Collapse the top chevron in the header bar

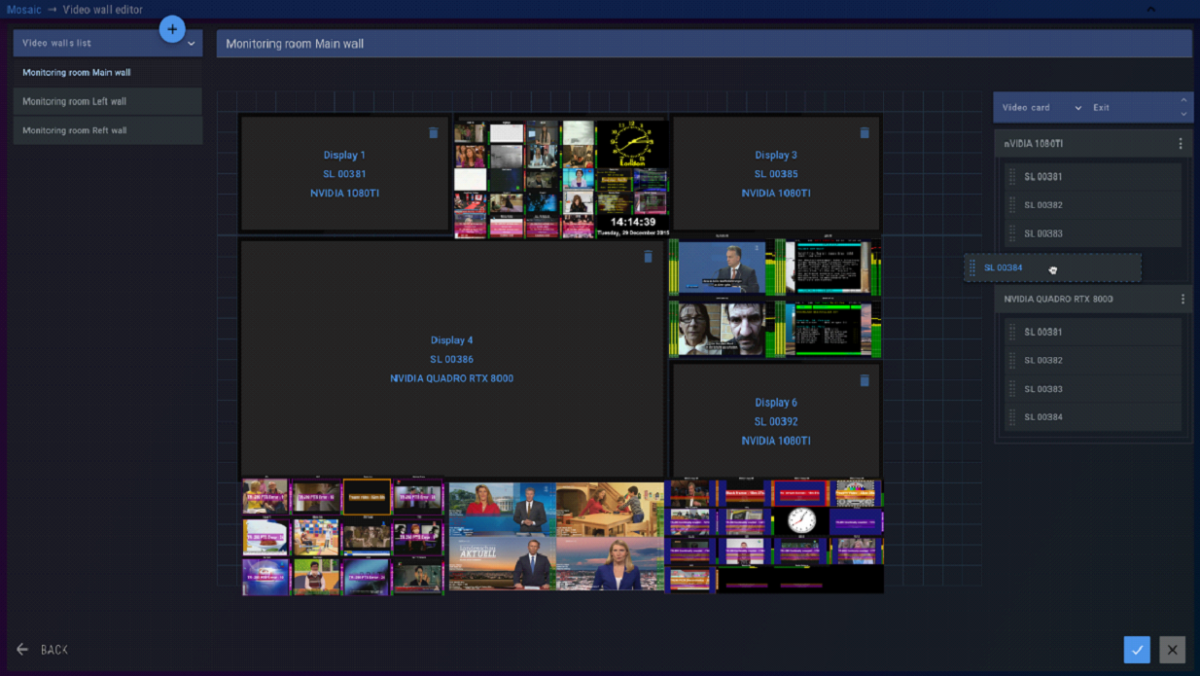coord(1150,9)
